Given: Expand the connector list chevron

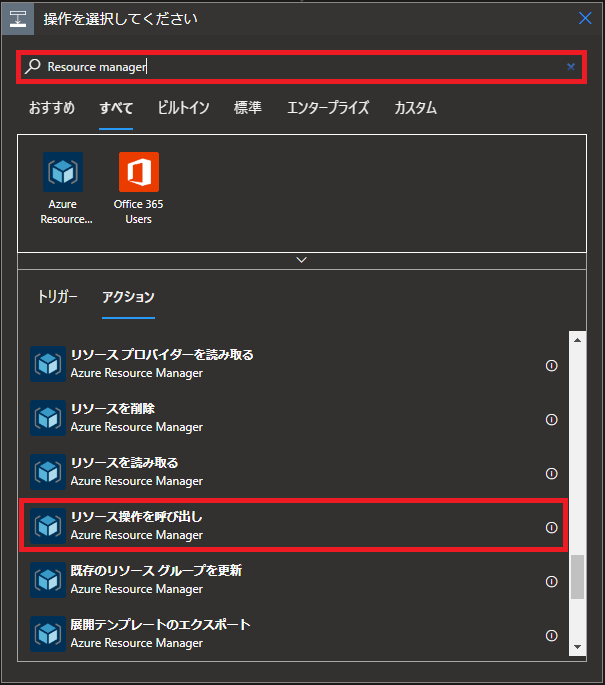Looking at the screenshot, I should coord(301,260).
